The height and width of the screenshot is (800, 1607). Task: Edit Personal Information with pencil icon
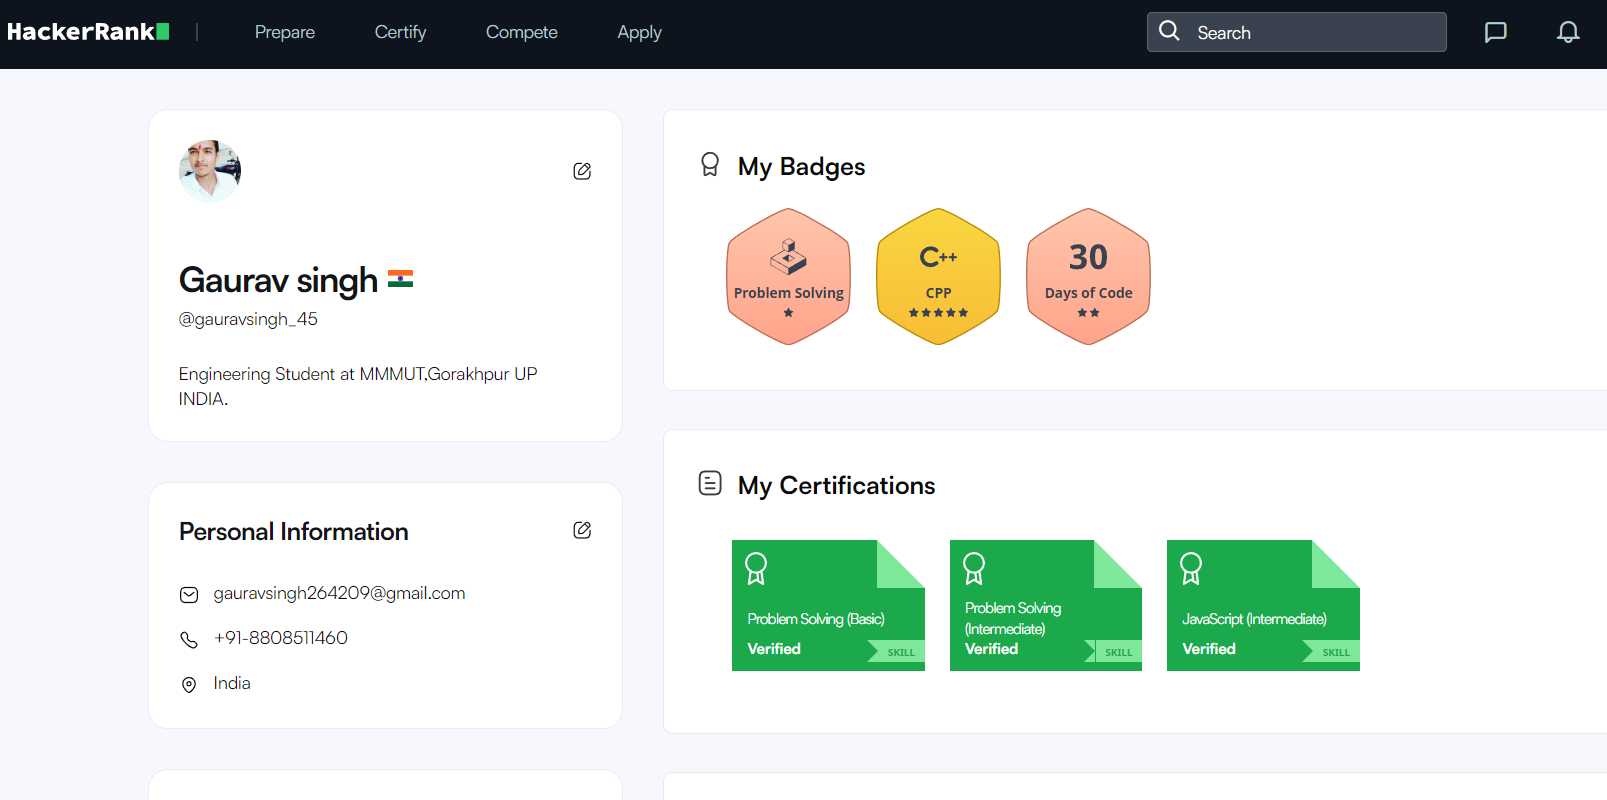tap(582, 530)
